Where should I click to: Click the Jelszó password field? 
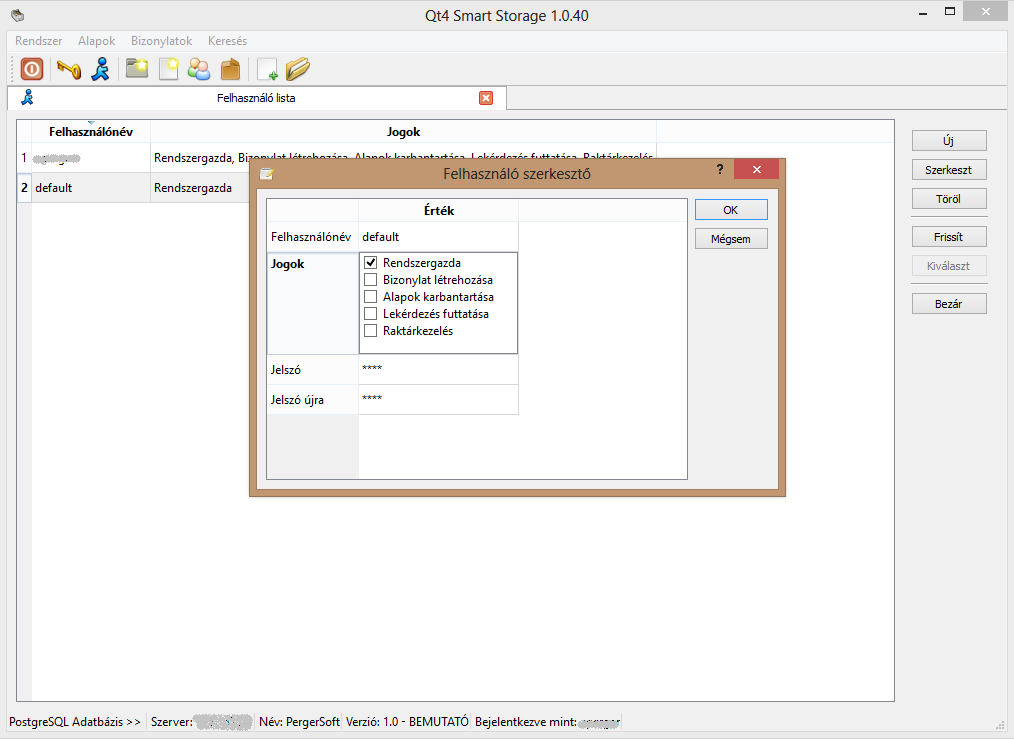click(438, 370)
